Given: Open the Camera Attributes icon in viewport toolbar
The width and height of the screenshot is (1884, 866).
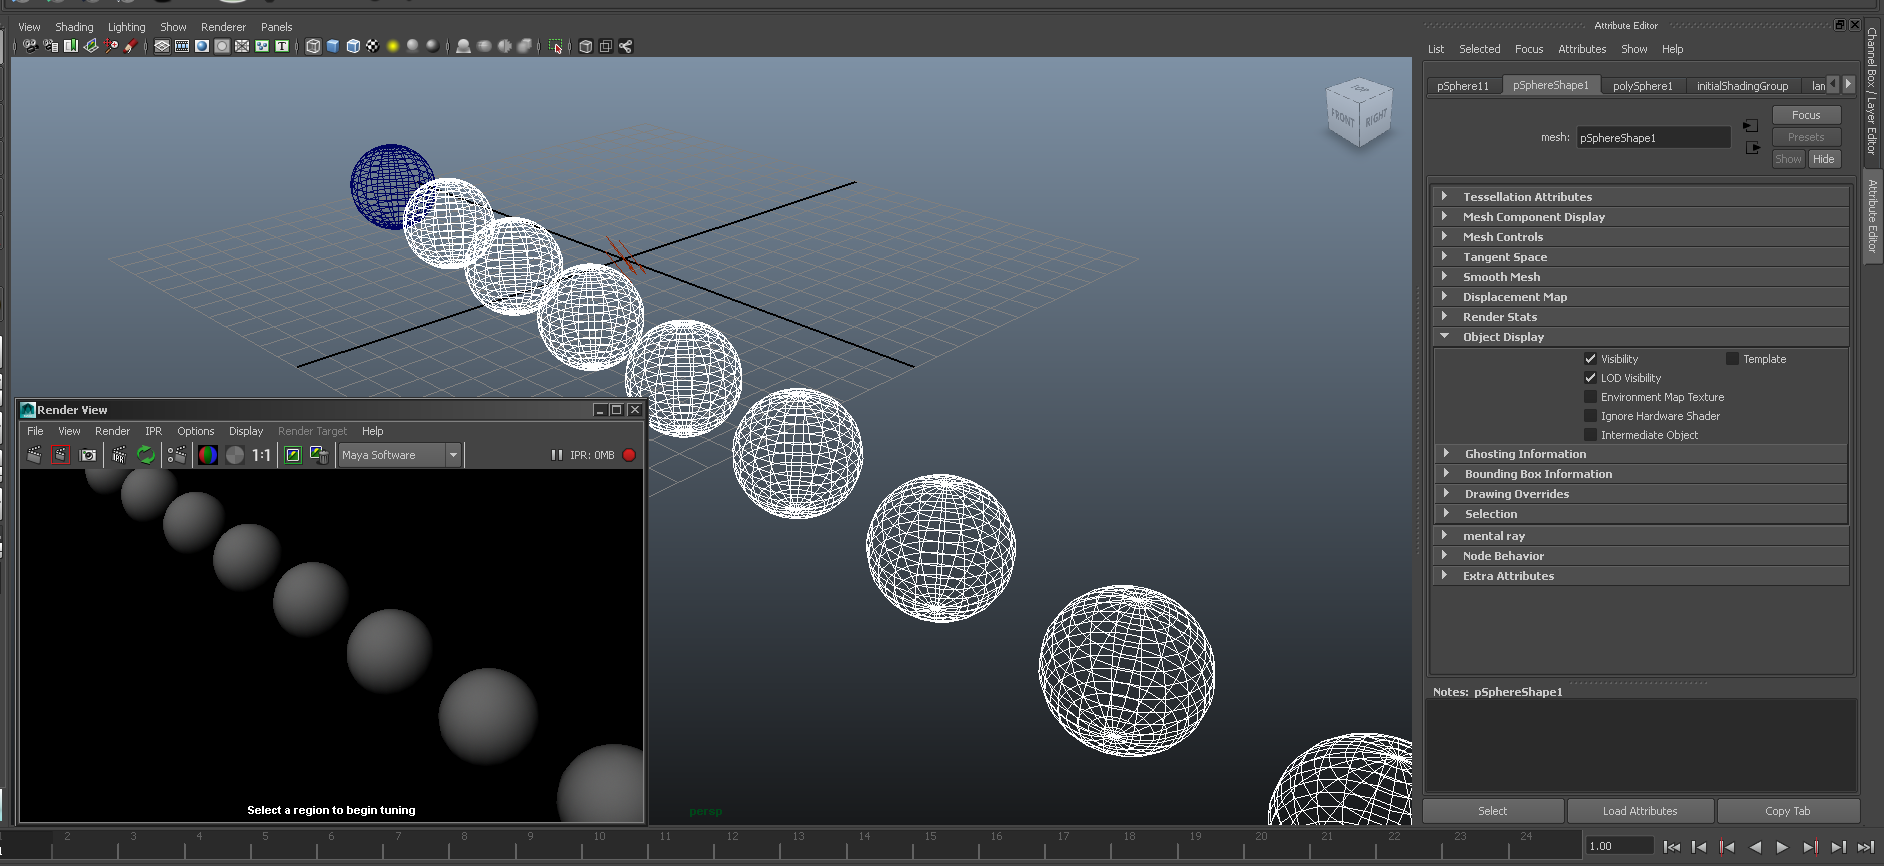Looking at the screenshot, I should click(50, 46).
